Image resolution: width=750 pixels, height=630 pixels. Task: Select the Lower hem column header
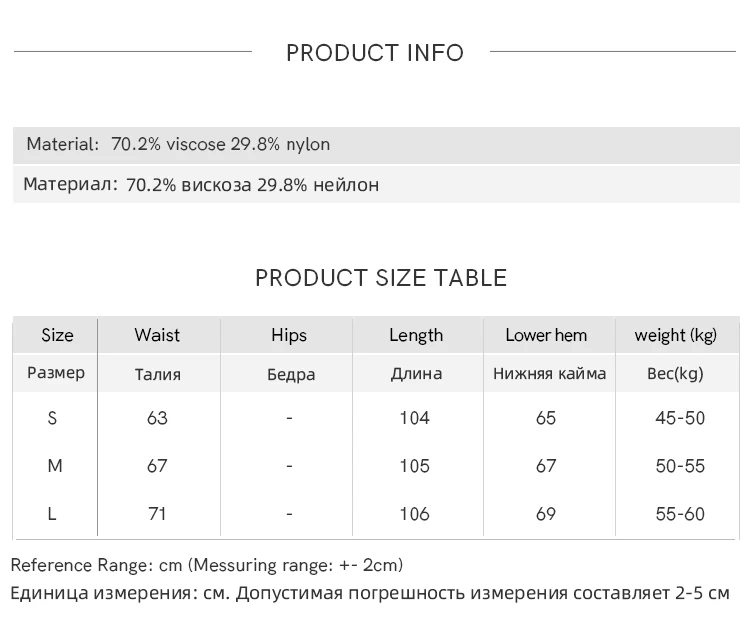click(x=546, y=335)
